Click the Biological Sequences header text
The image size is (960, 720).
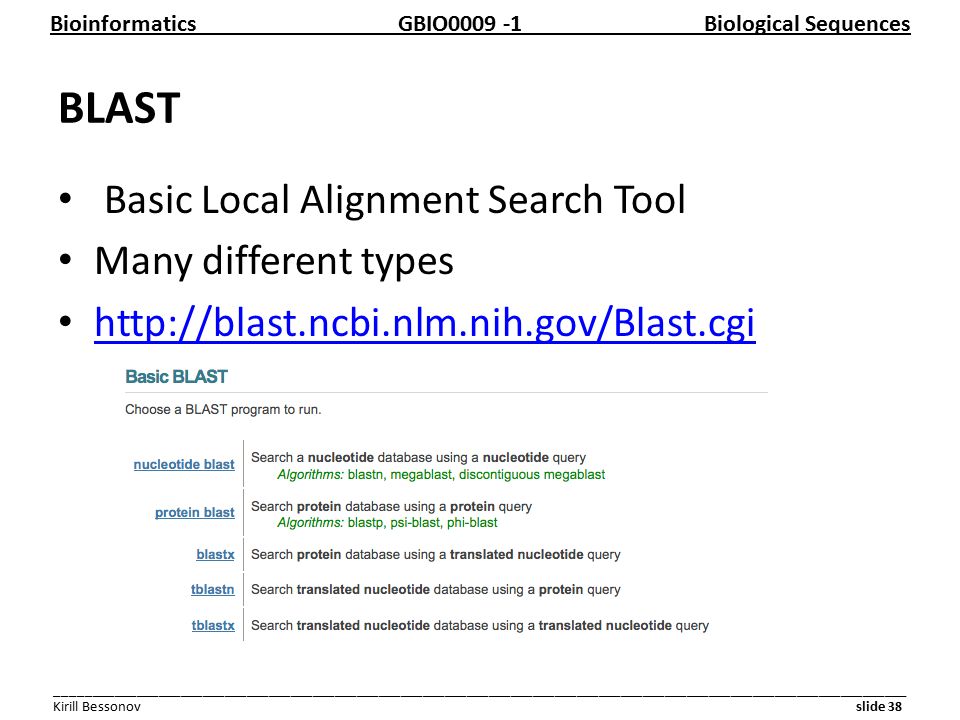coord(807,24)
